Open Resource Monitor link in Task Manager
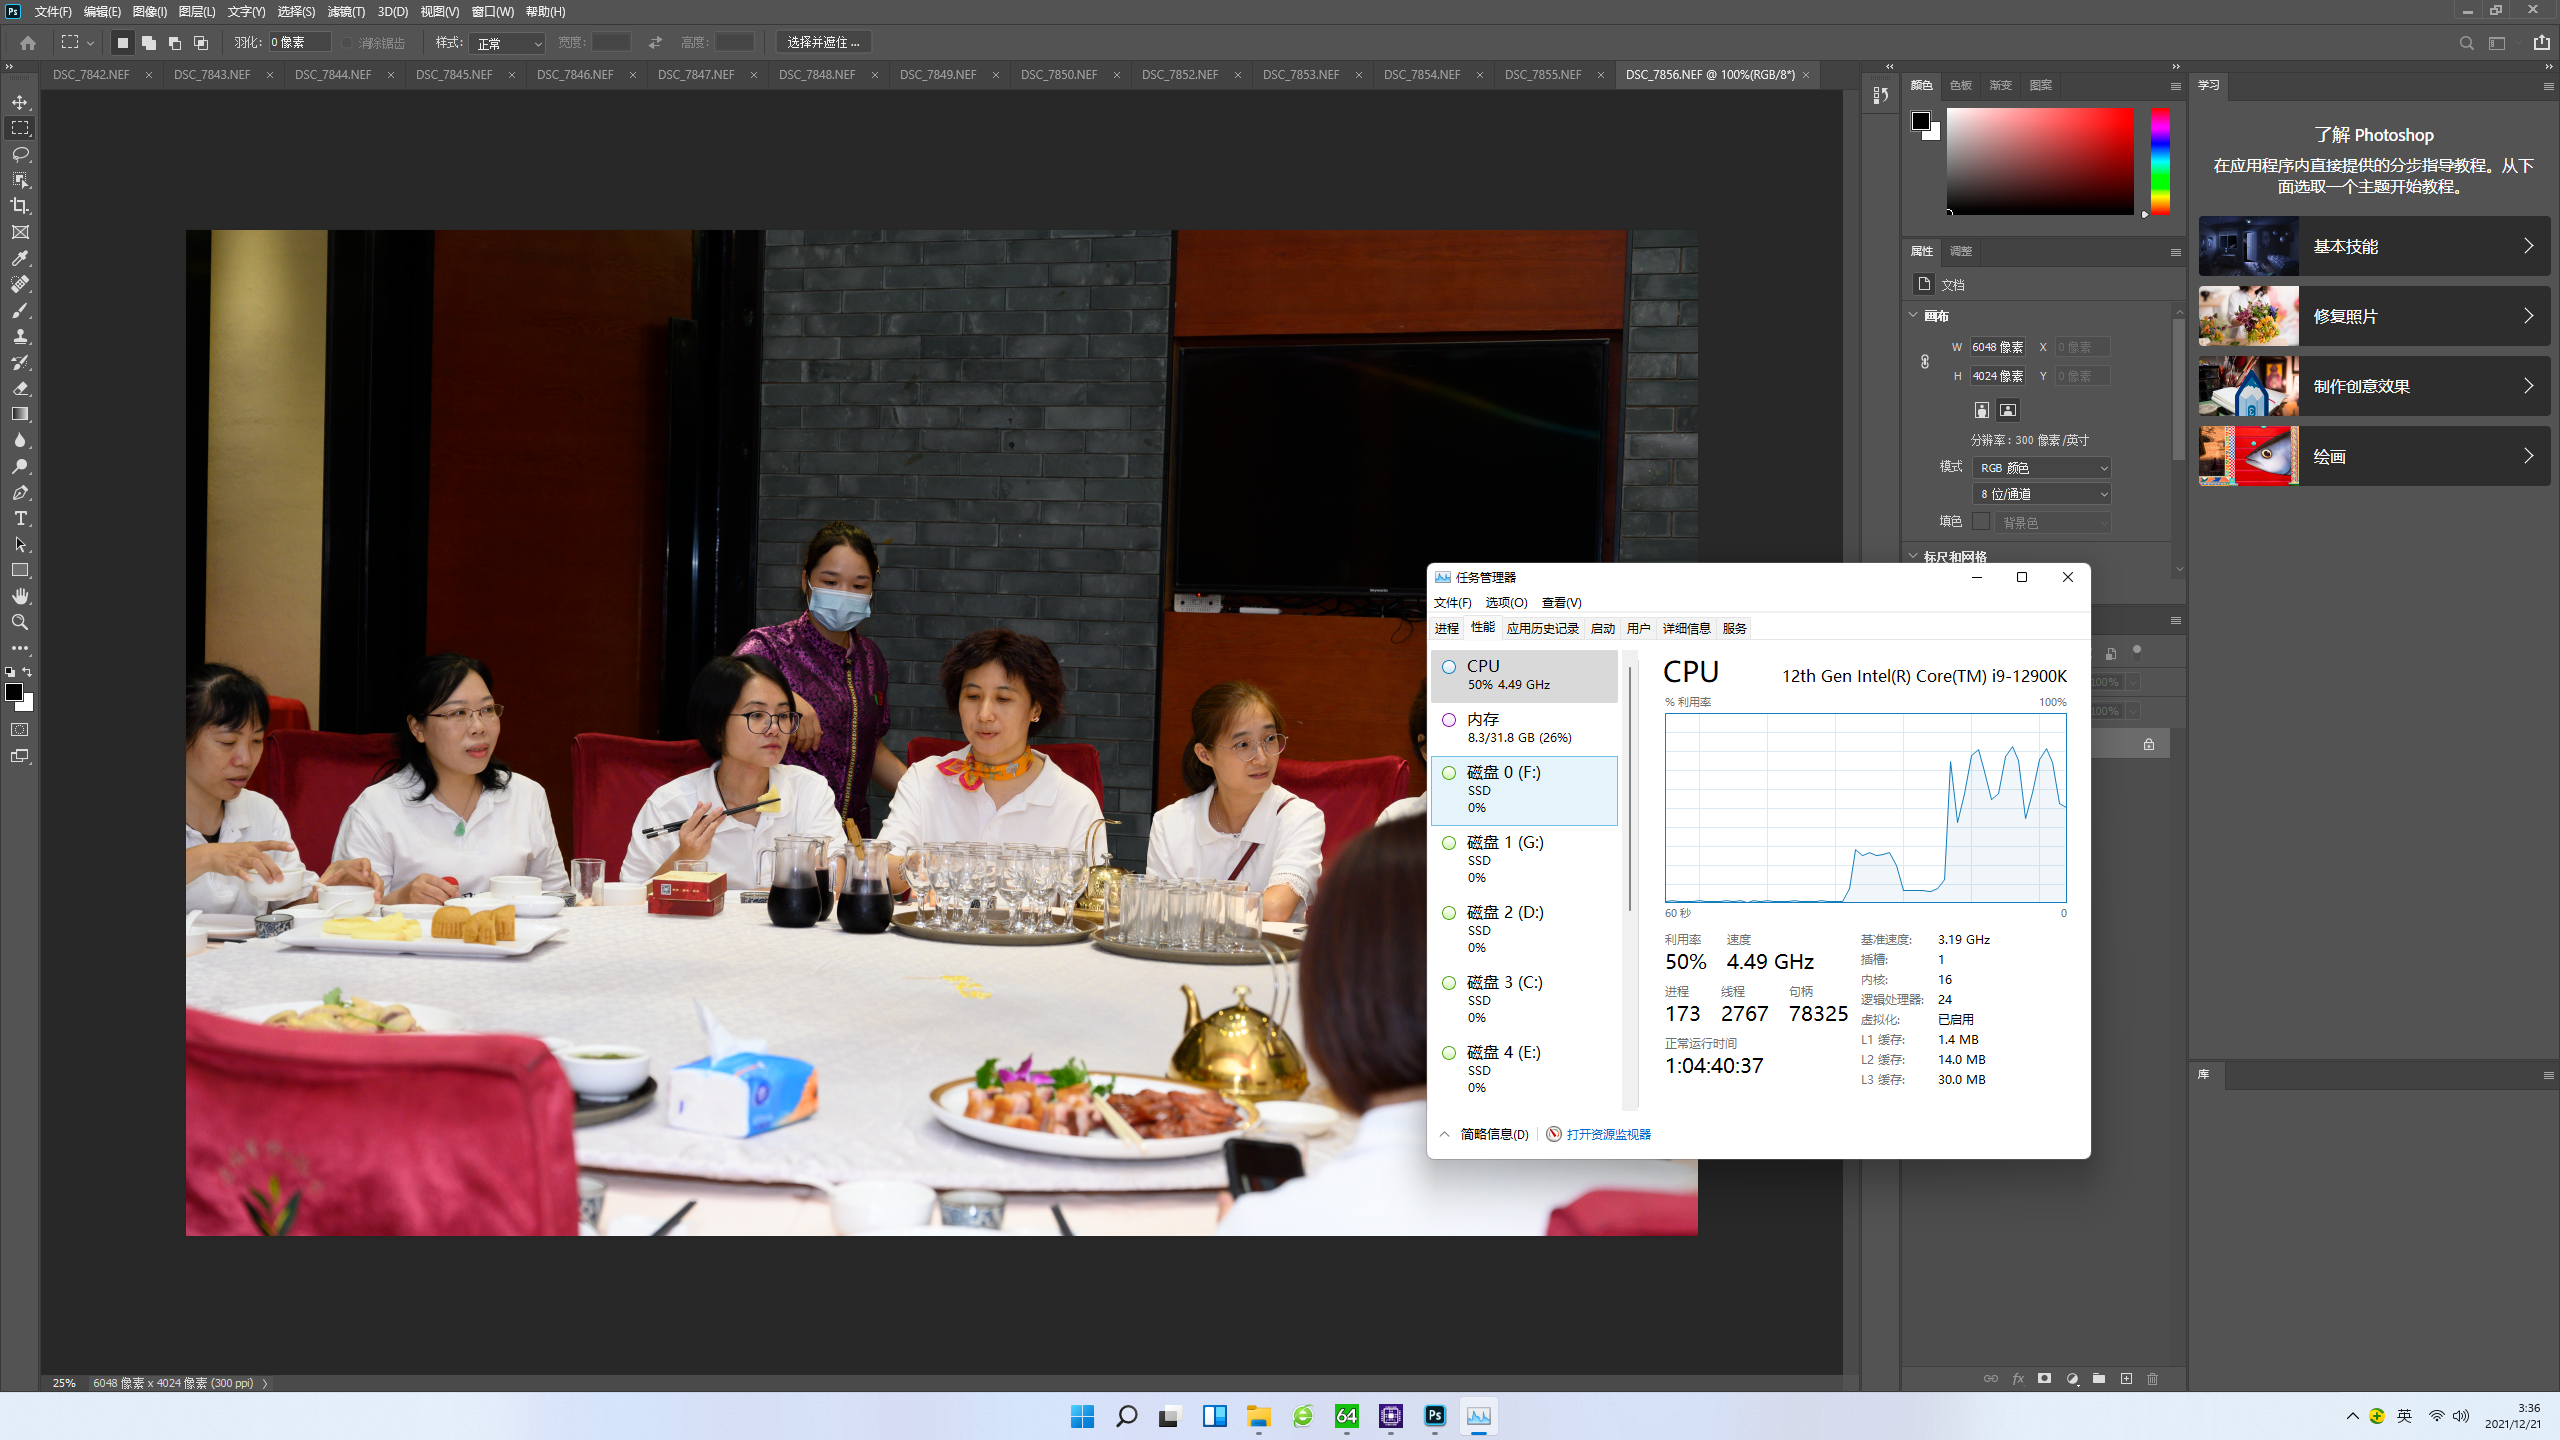The image size is (2560, 1440). pyautogui.click(x=1608, y=1134)
